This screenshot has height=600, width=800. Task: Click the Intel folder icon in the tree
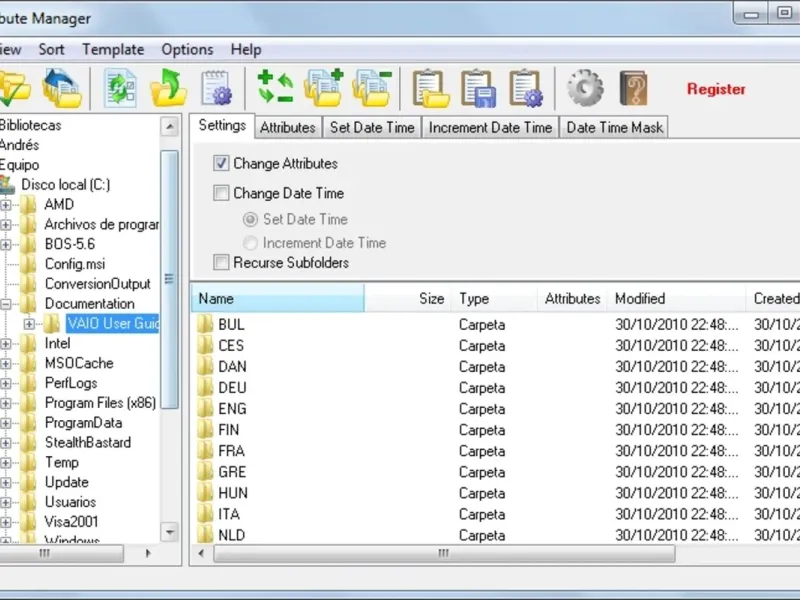29,343
